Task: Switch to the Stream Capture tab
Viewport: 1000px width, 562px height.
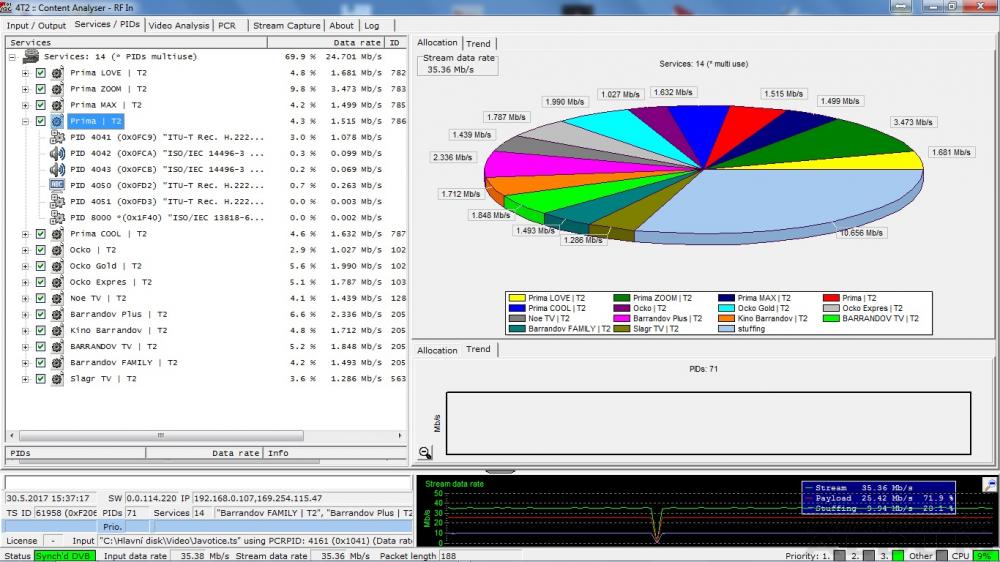Action: click(286, 26)
